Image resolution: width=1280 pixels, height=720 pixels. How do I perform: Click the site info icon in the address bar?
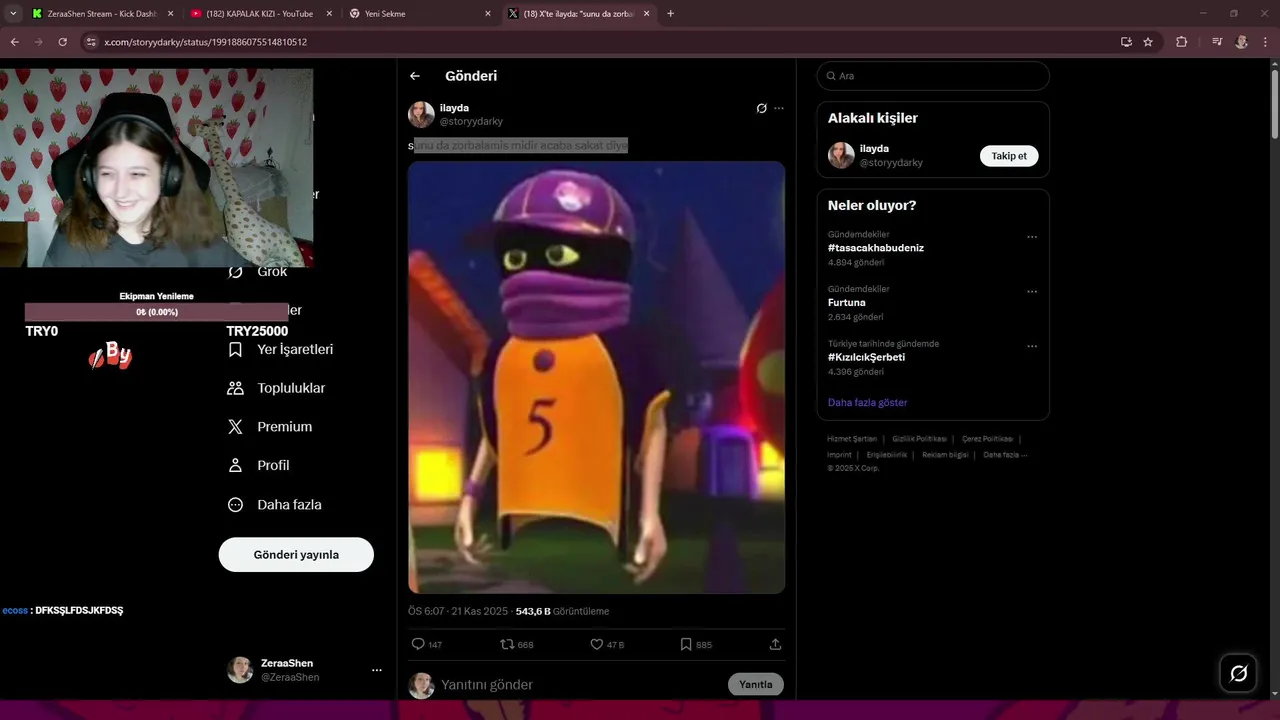point(91,42)
